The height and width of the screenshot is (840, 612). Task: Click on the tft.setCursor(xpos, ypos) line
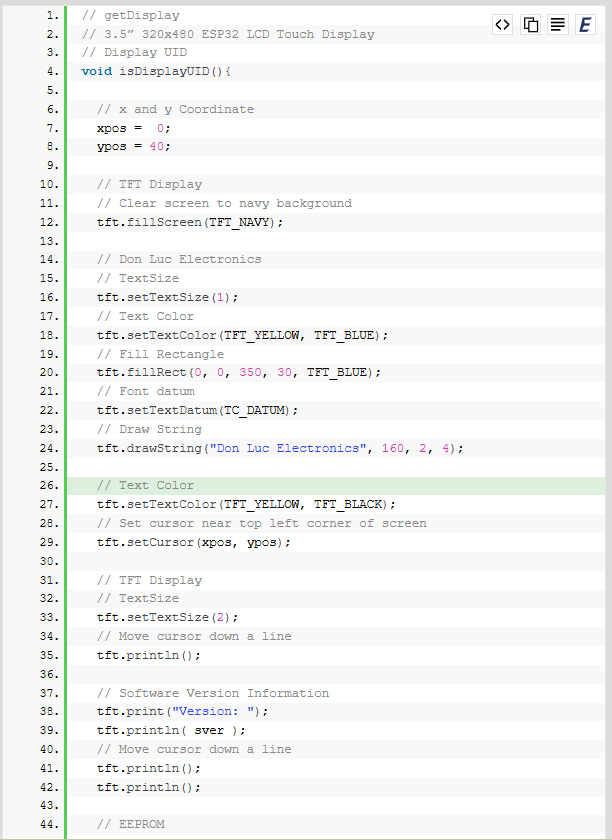point(194,542)
